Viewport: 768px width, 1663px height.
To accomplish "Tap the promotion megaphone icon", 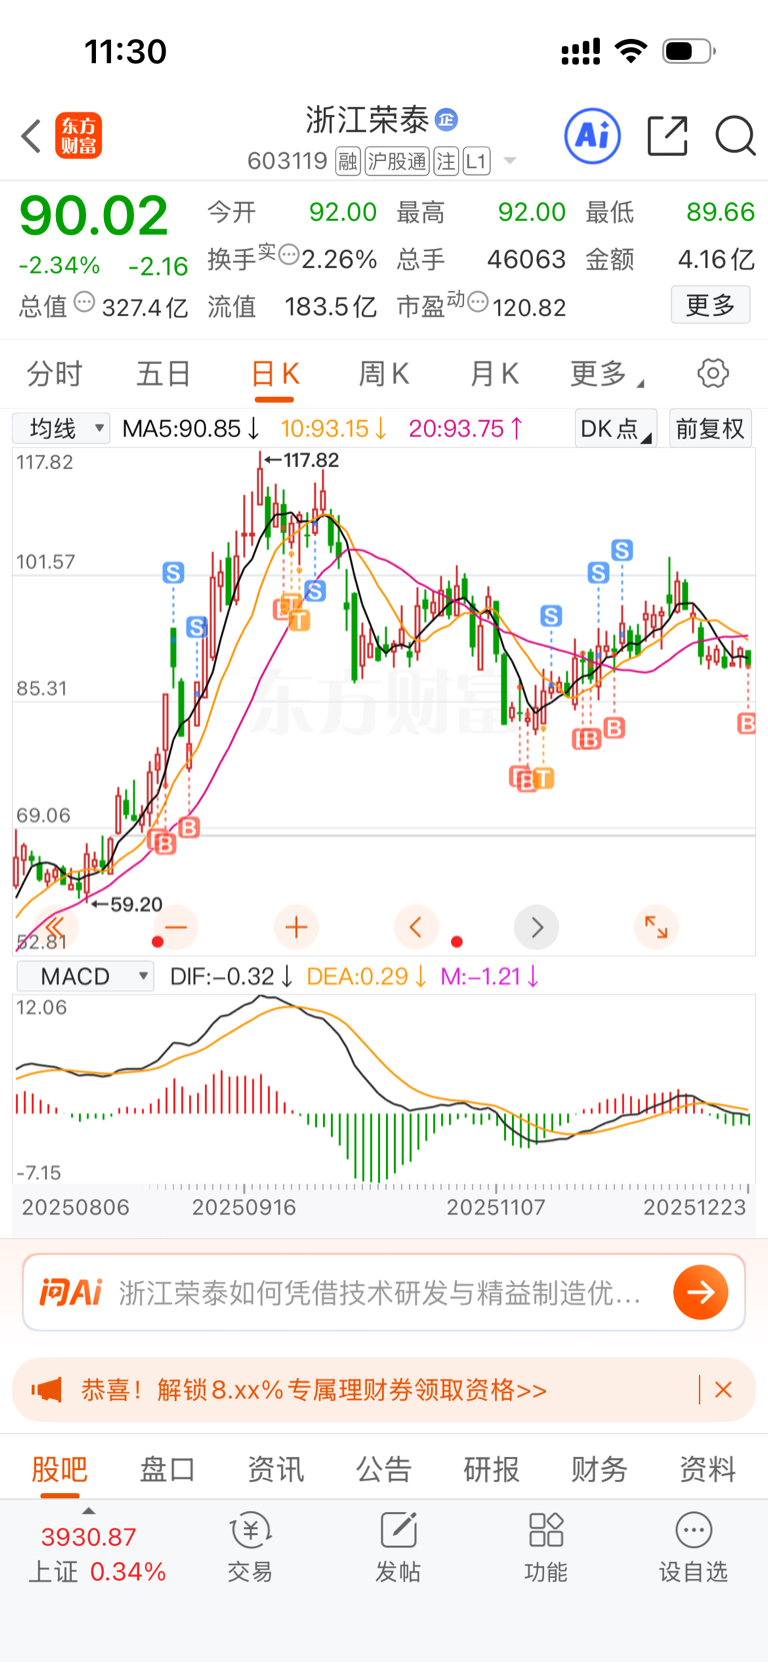I will click(x=47, y=1389).
